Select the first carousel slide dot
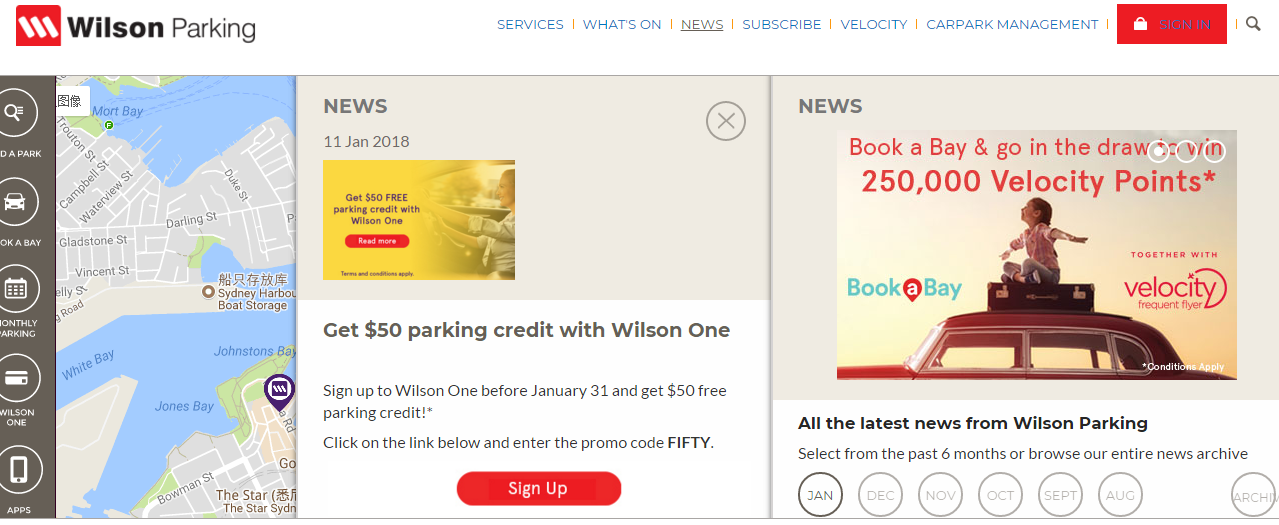1279x525 pixels. [x=1158, y=152]
